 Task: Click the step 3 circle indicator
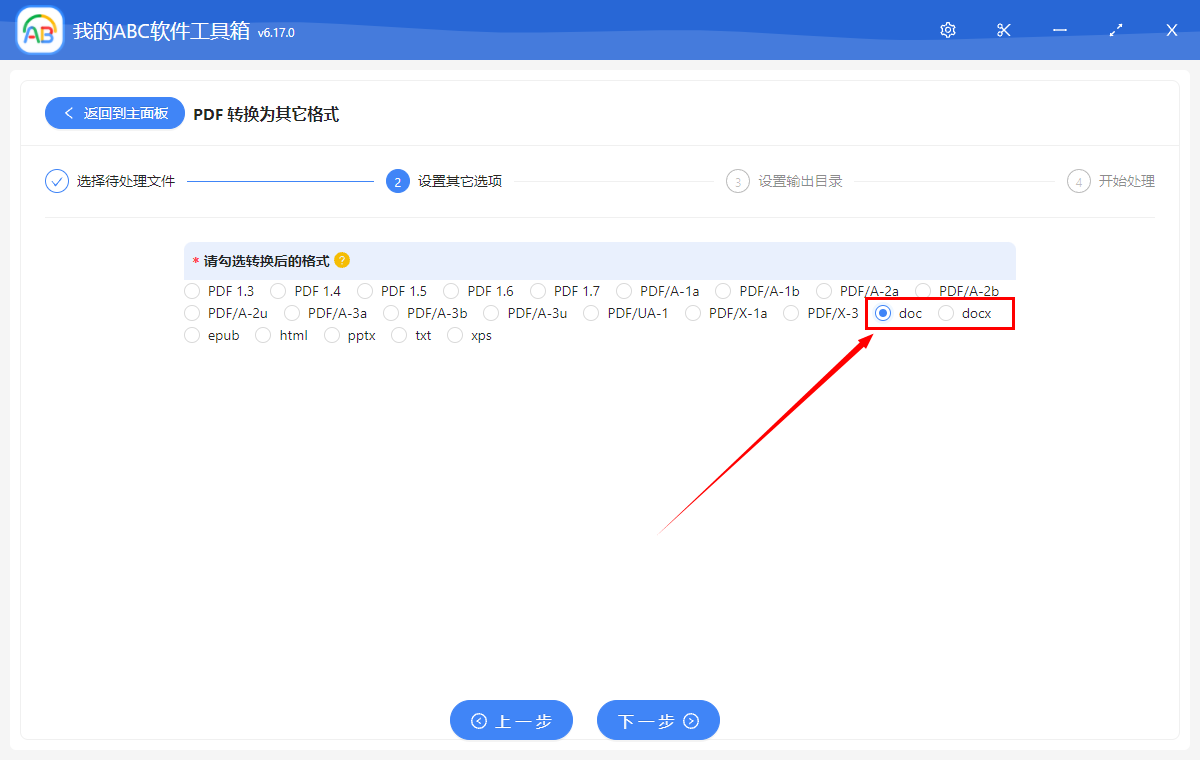[738, 181]
